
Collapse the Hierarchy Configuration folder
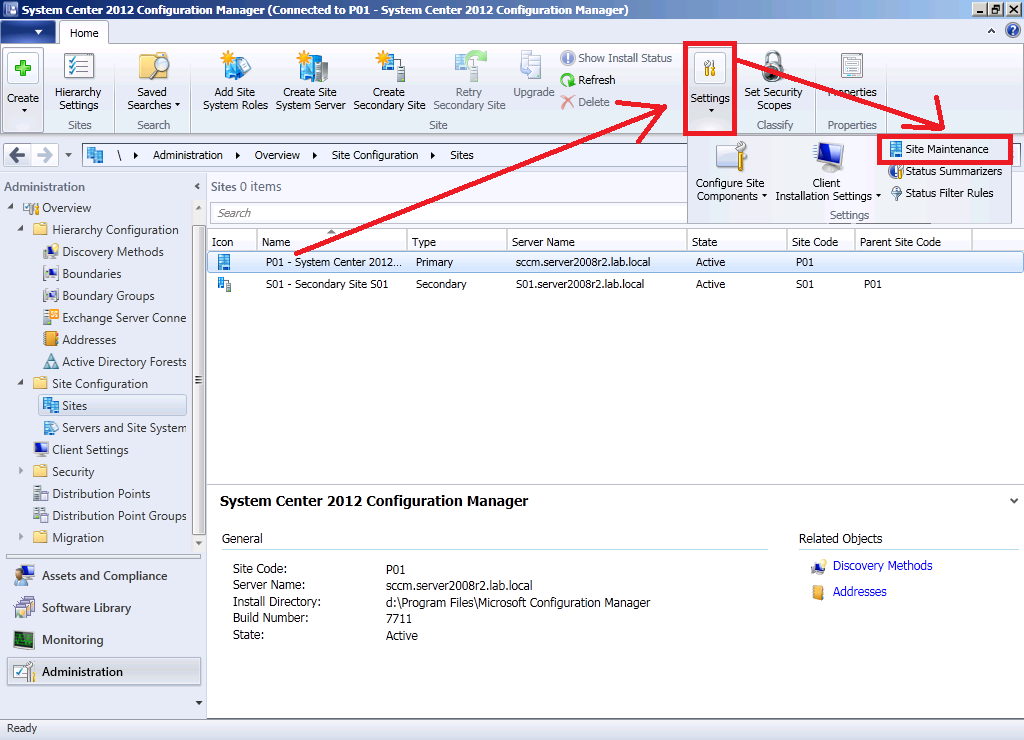point(20,229)
